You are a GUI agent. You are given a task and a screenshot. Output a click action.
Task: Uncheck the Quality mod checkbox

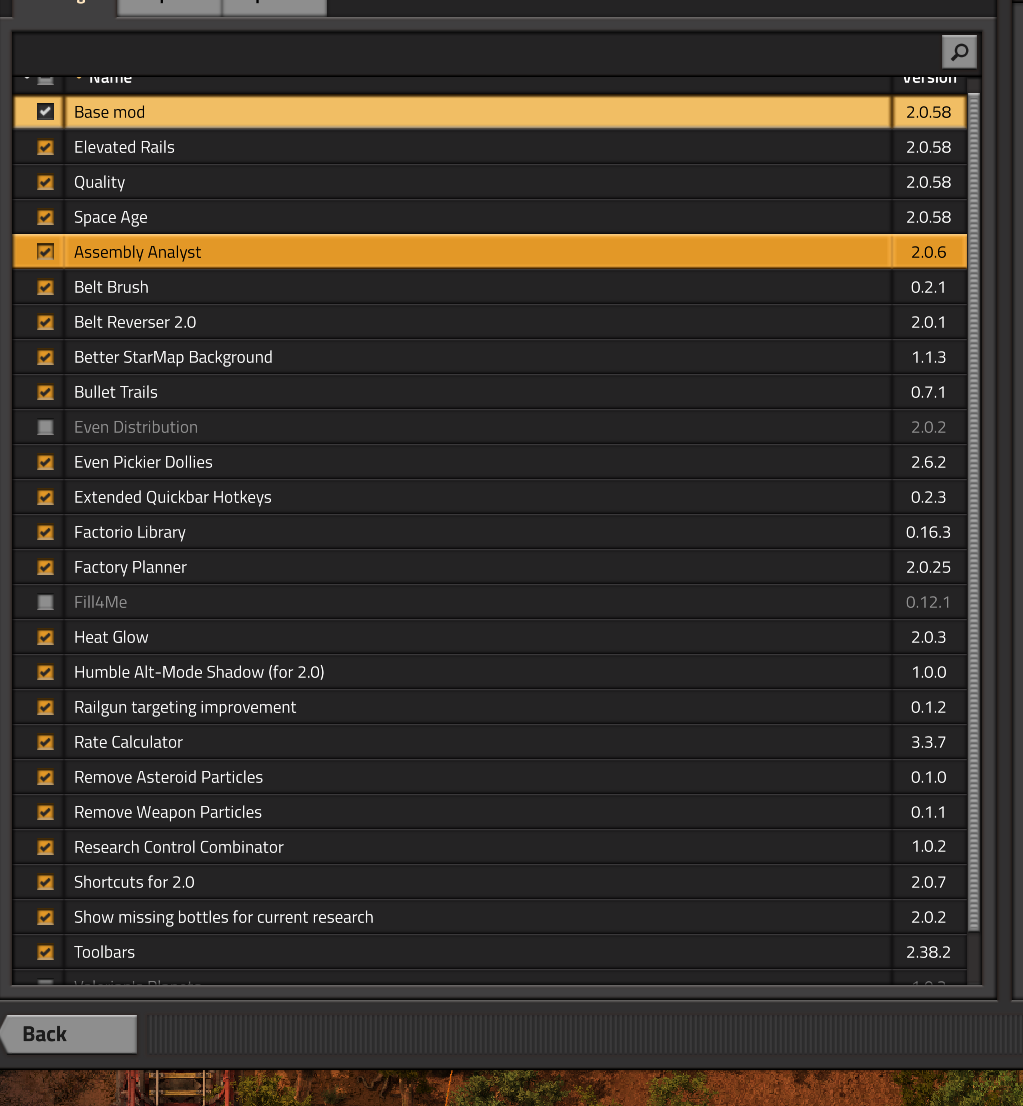(45, 182)
